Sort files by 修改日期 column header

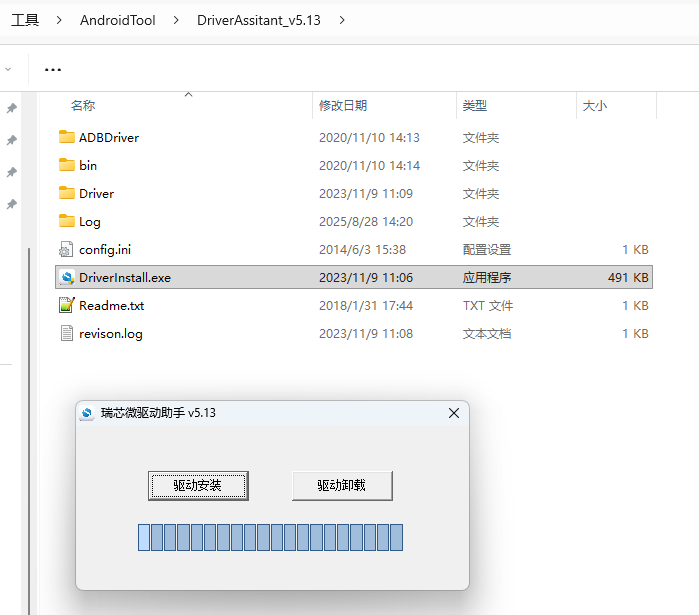tap(343, 106)
